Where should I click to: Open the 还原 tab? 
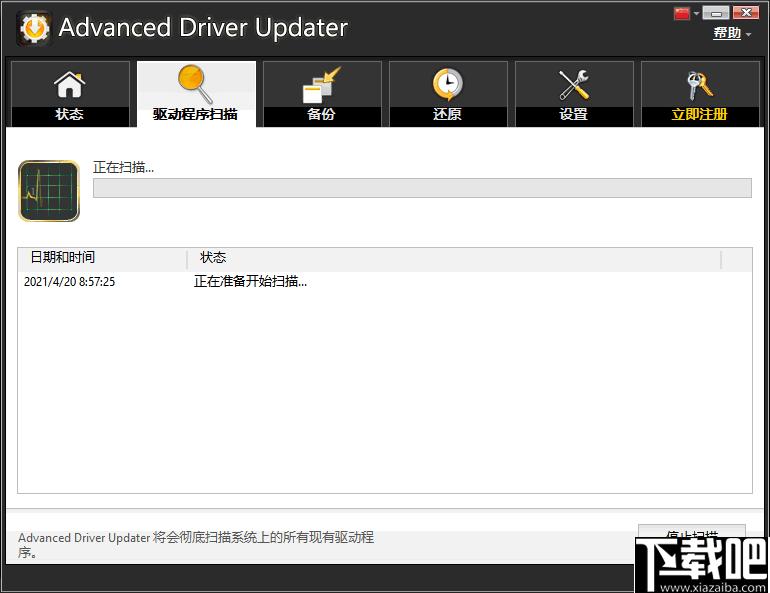[x=448, y=94]
